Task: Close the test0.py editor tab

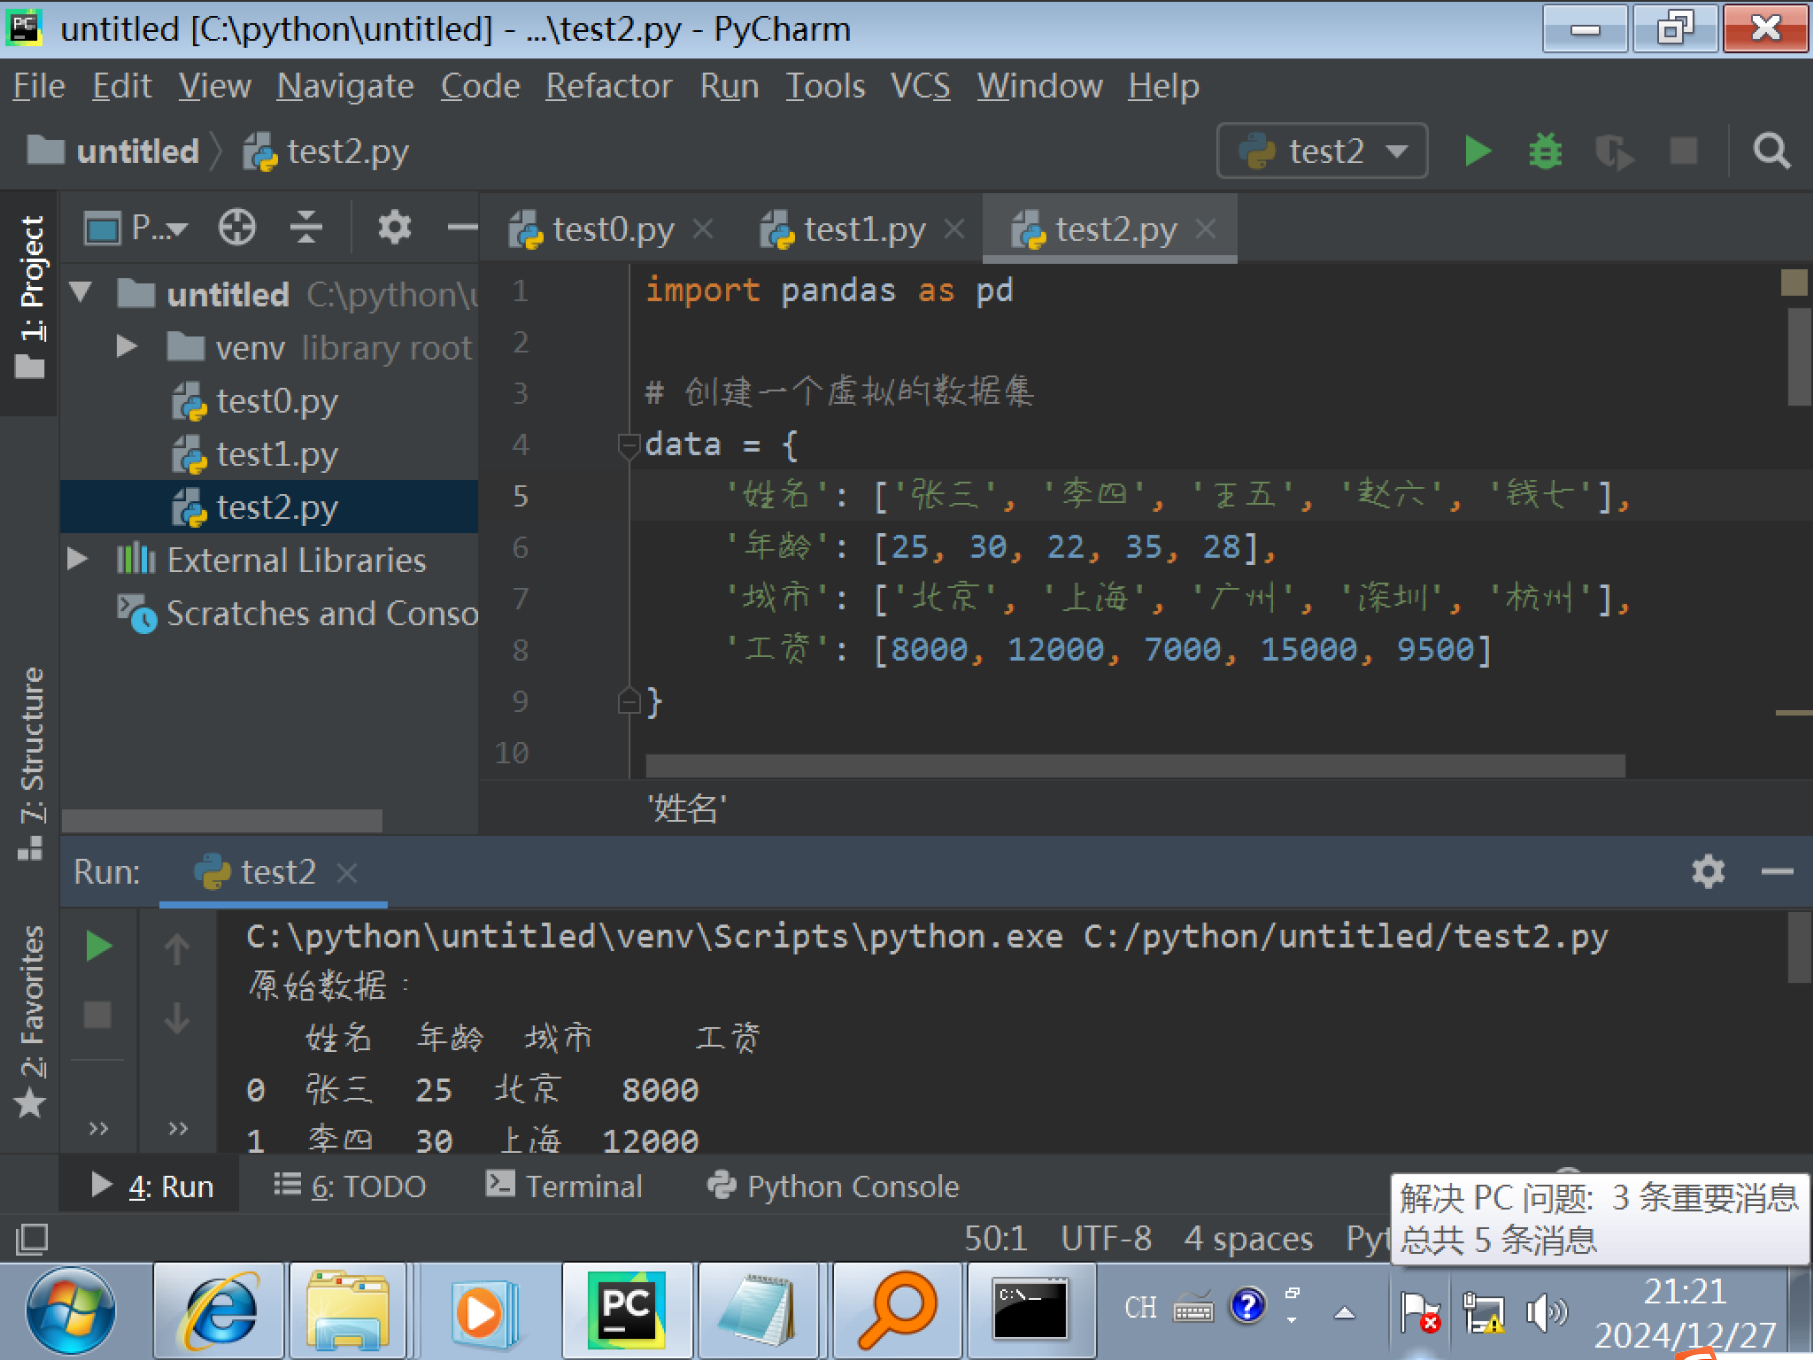Action: pyautogui.click(x=703, y=229)
